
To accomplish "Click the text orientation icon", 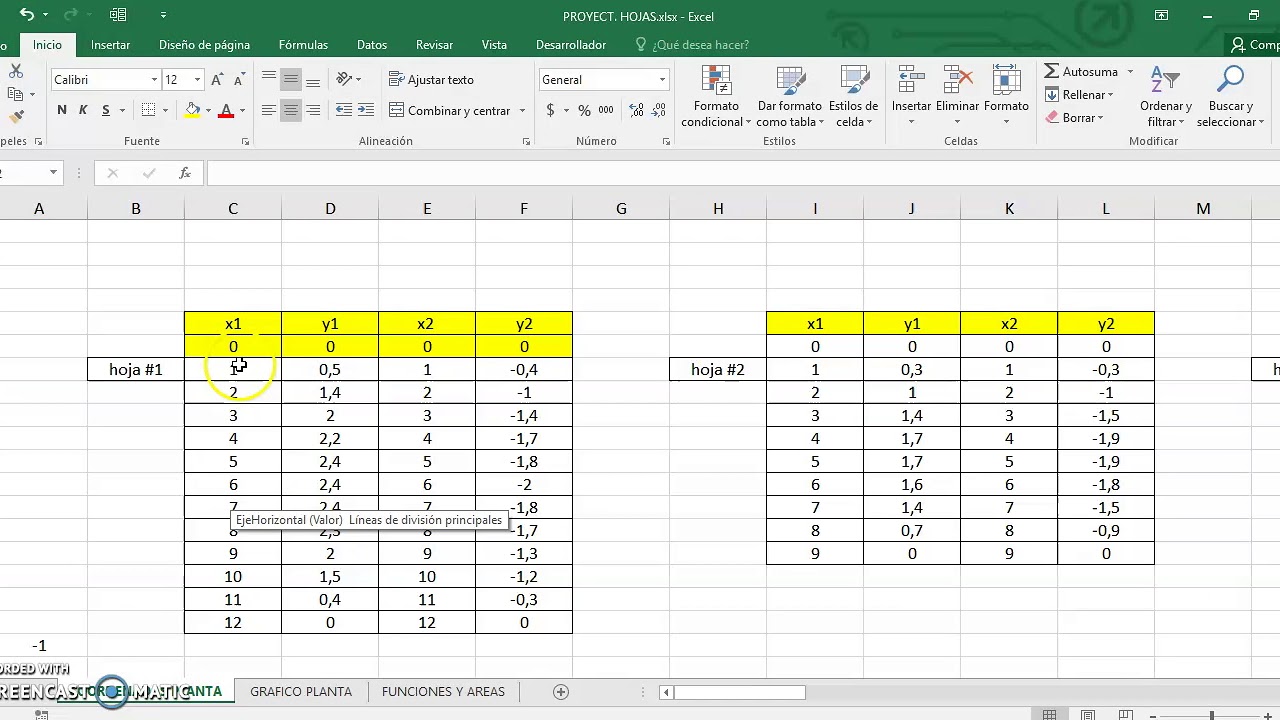I will (344, 79).
